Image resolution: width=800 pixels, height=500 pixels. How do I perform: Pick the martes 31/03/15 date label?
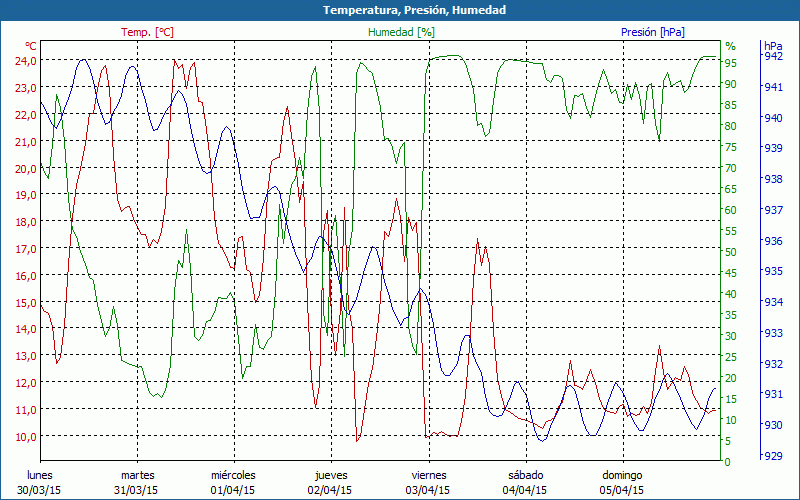tap(137, 482)
